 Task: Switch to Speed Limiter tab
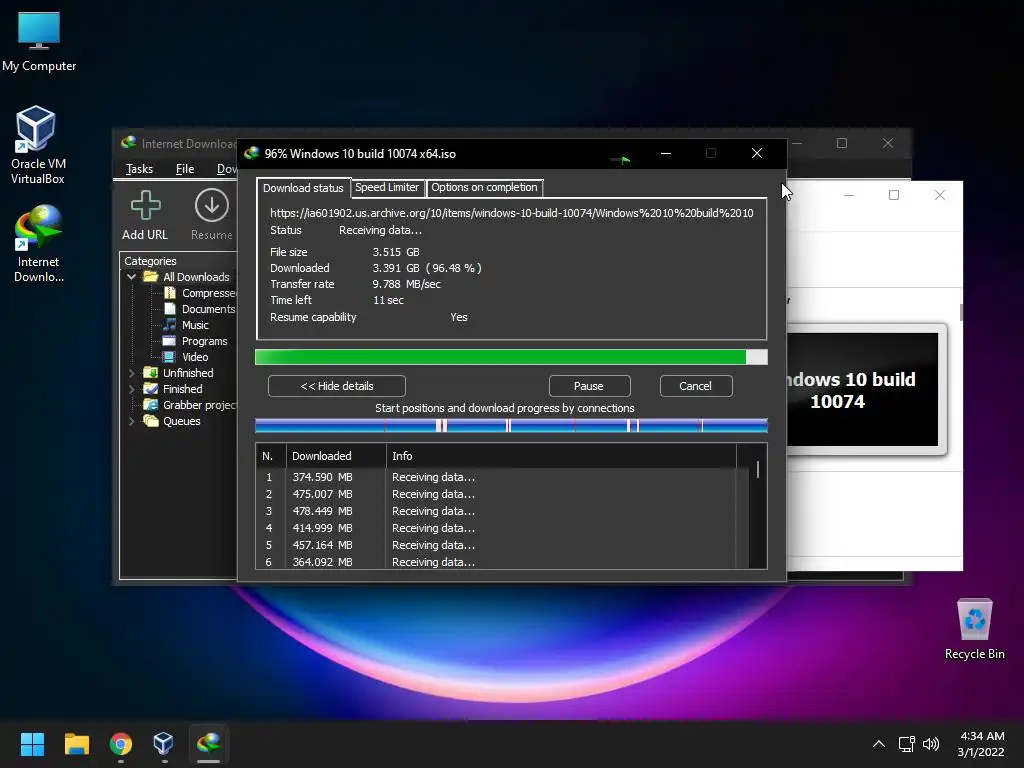(x=387, y=187)
